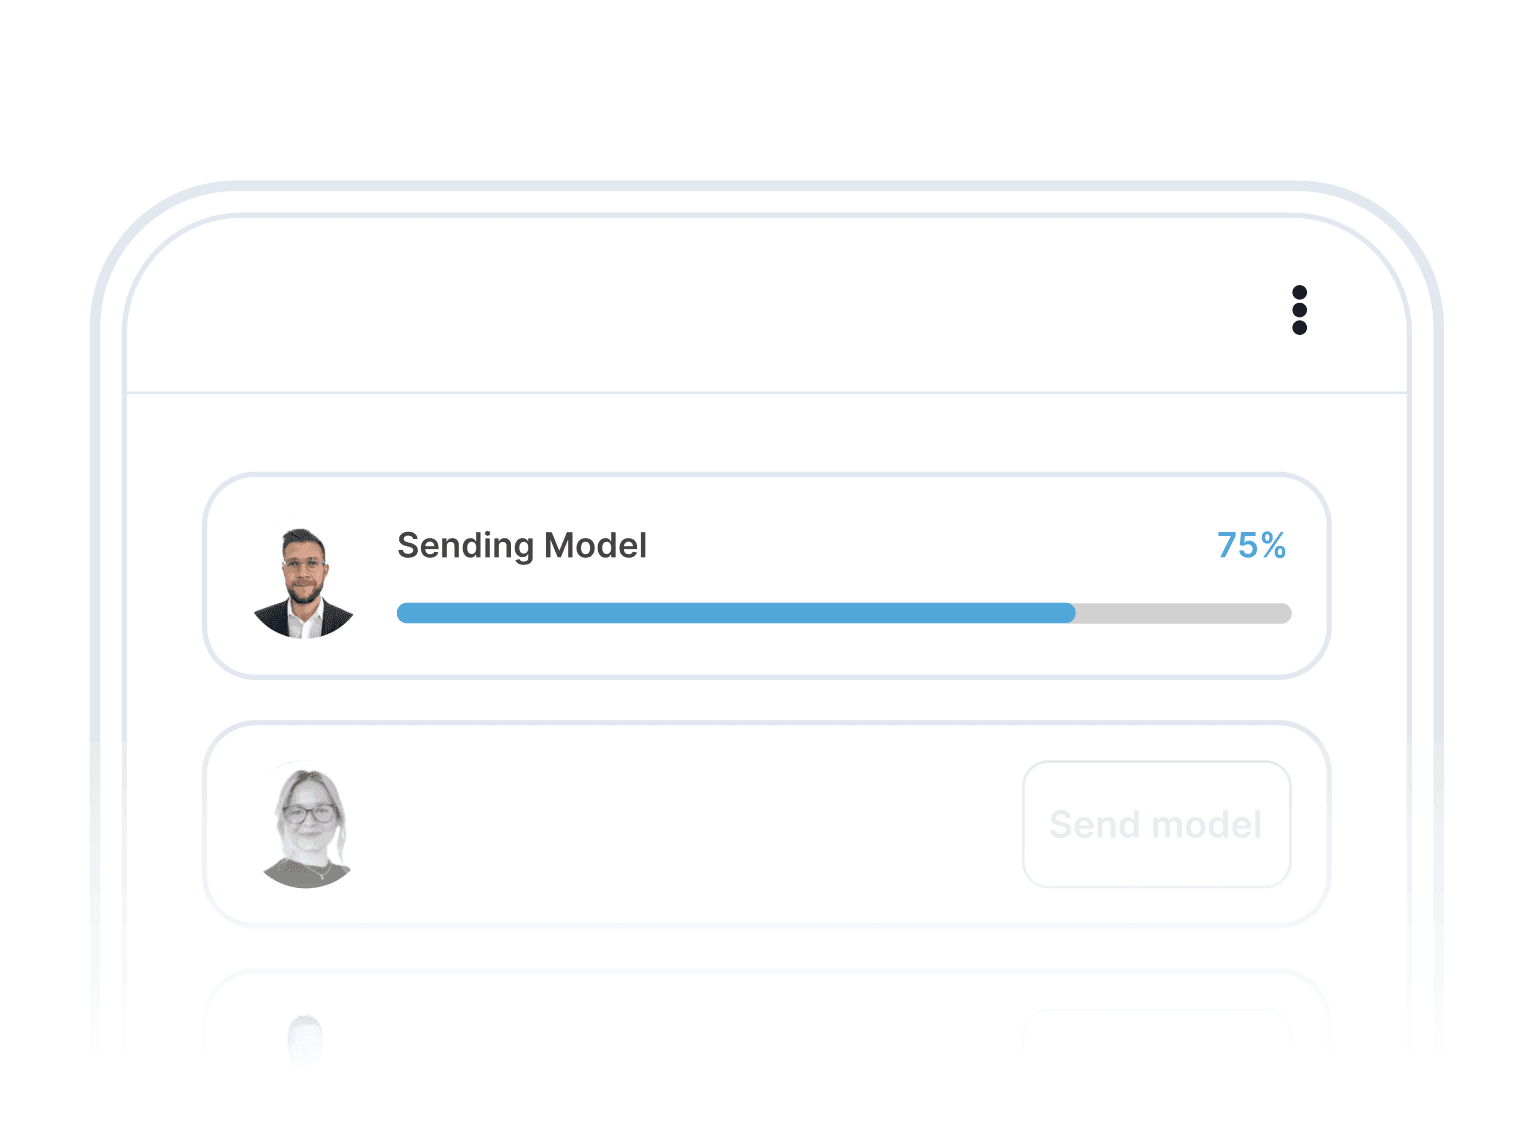Select the Sending Model card background
This screenshot has height=1144, width=1528.
point(766,576)
